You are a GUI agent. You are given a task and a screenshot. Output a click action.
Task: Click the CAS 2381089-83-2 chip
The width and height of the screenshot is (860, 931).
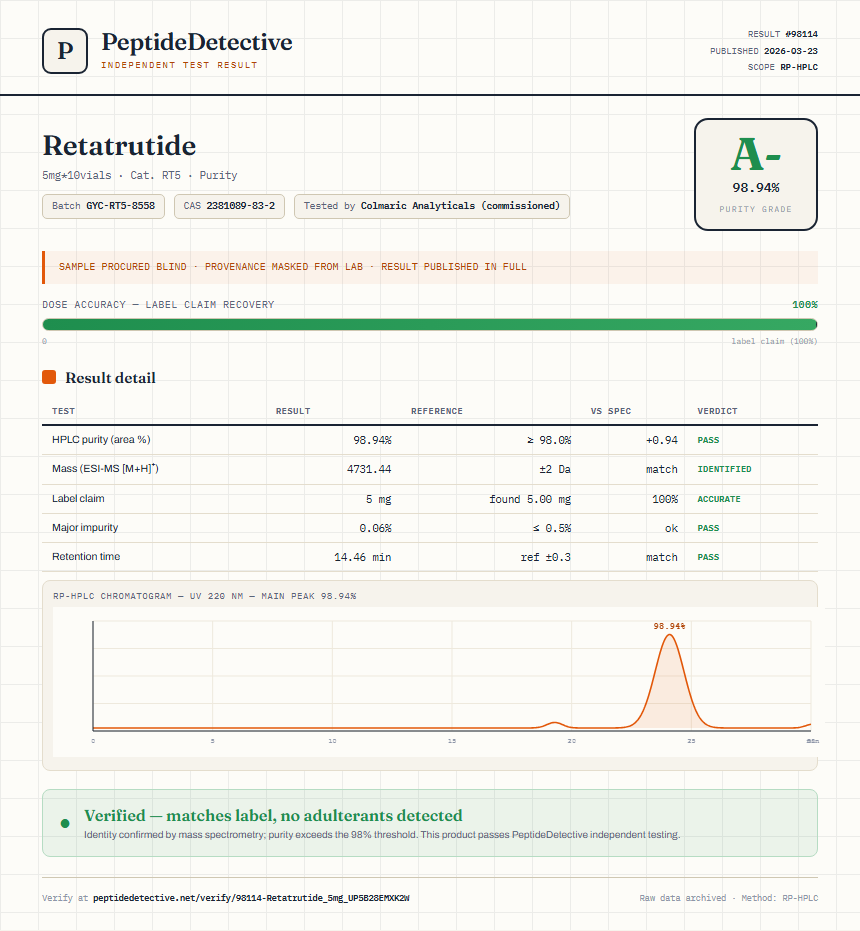tap(229, 206)
